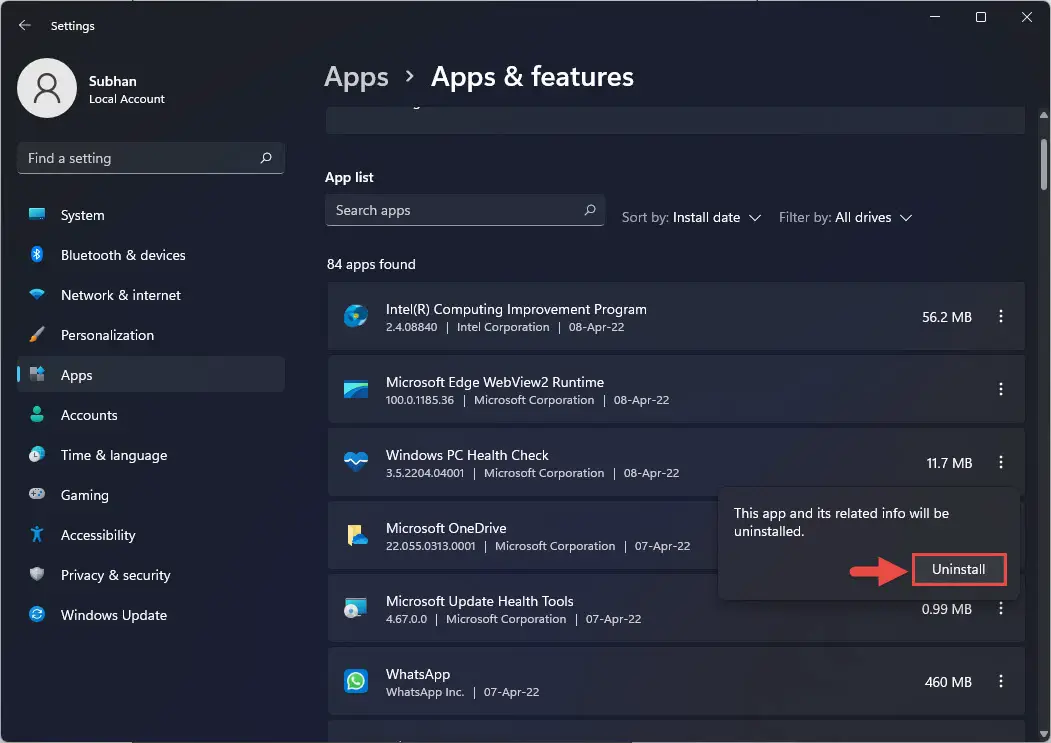Click the 84 apps found label
Screen dimensions: 1051x743
[x=371, y=264]
